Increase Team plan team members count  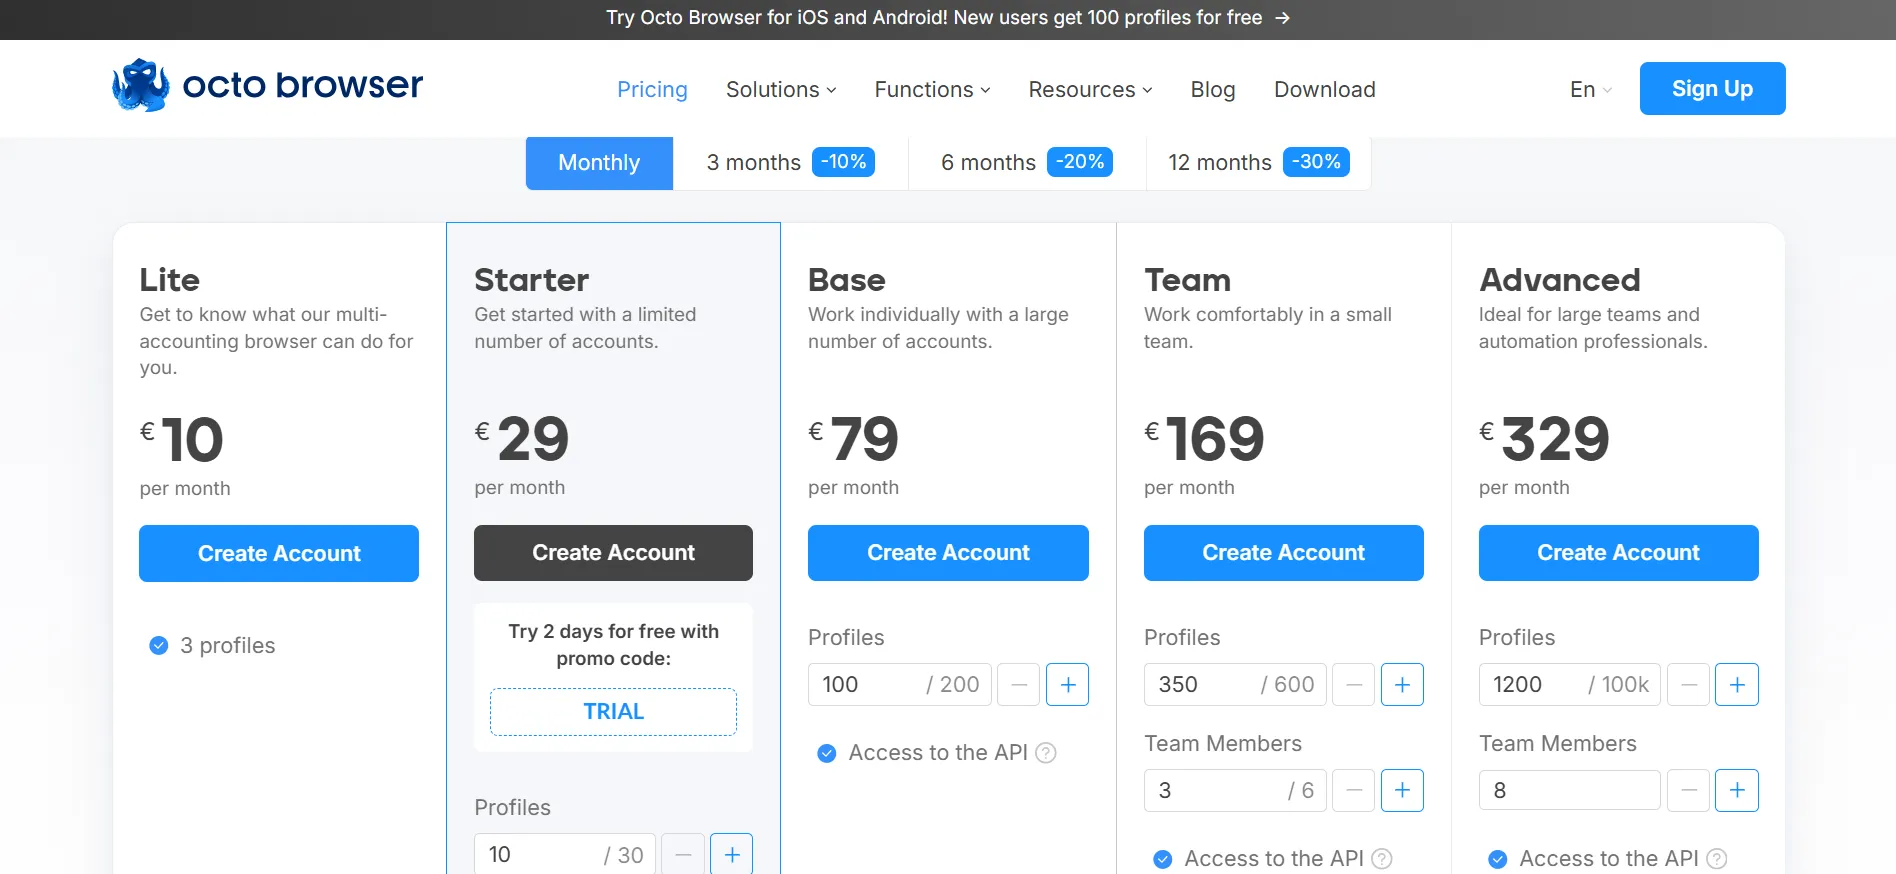coord(1402,791)
